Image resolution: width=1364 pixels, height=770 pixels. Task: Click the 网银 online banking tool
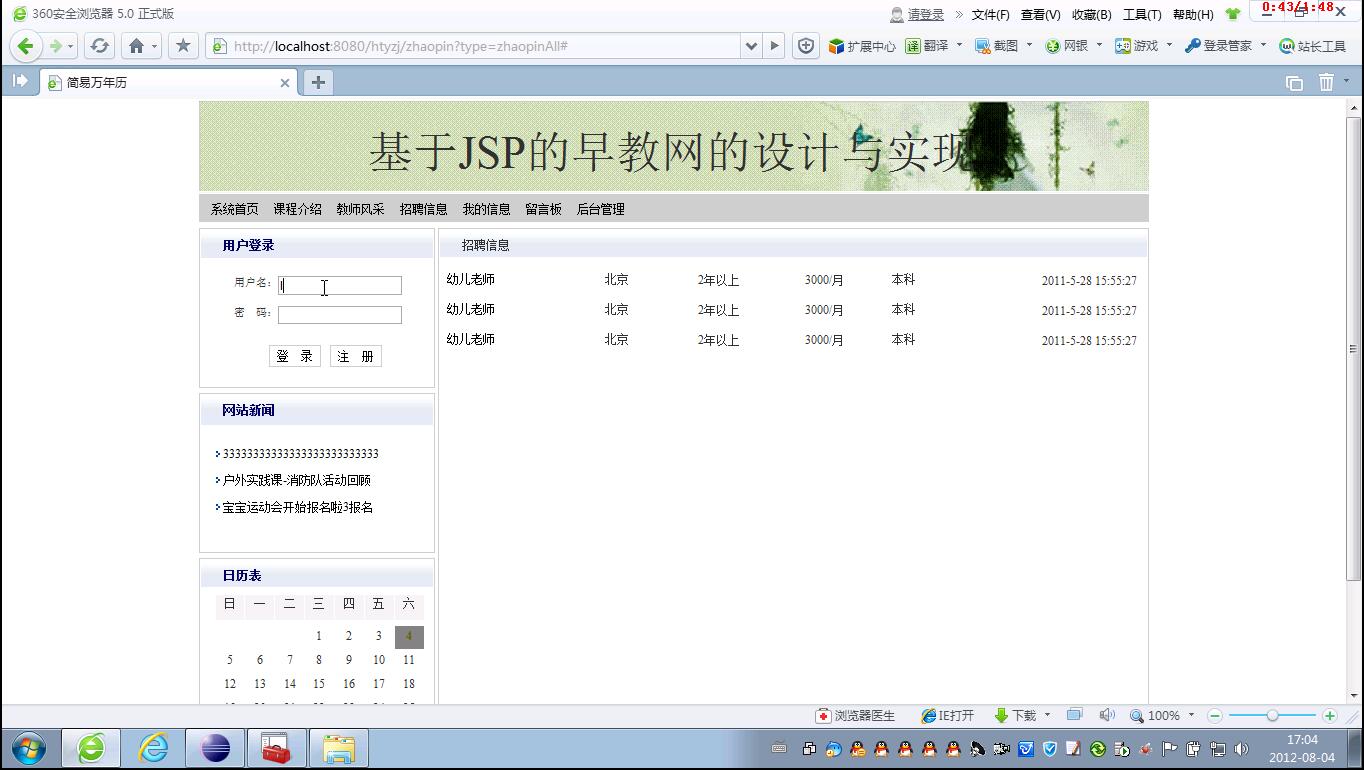pyautogui.click(x=1067, y=46)
